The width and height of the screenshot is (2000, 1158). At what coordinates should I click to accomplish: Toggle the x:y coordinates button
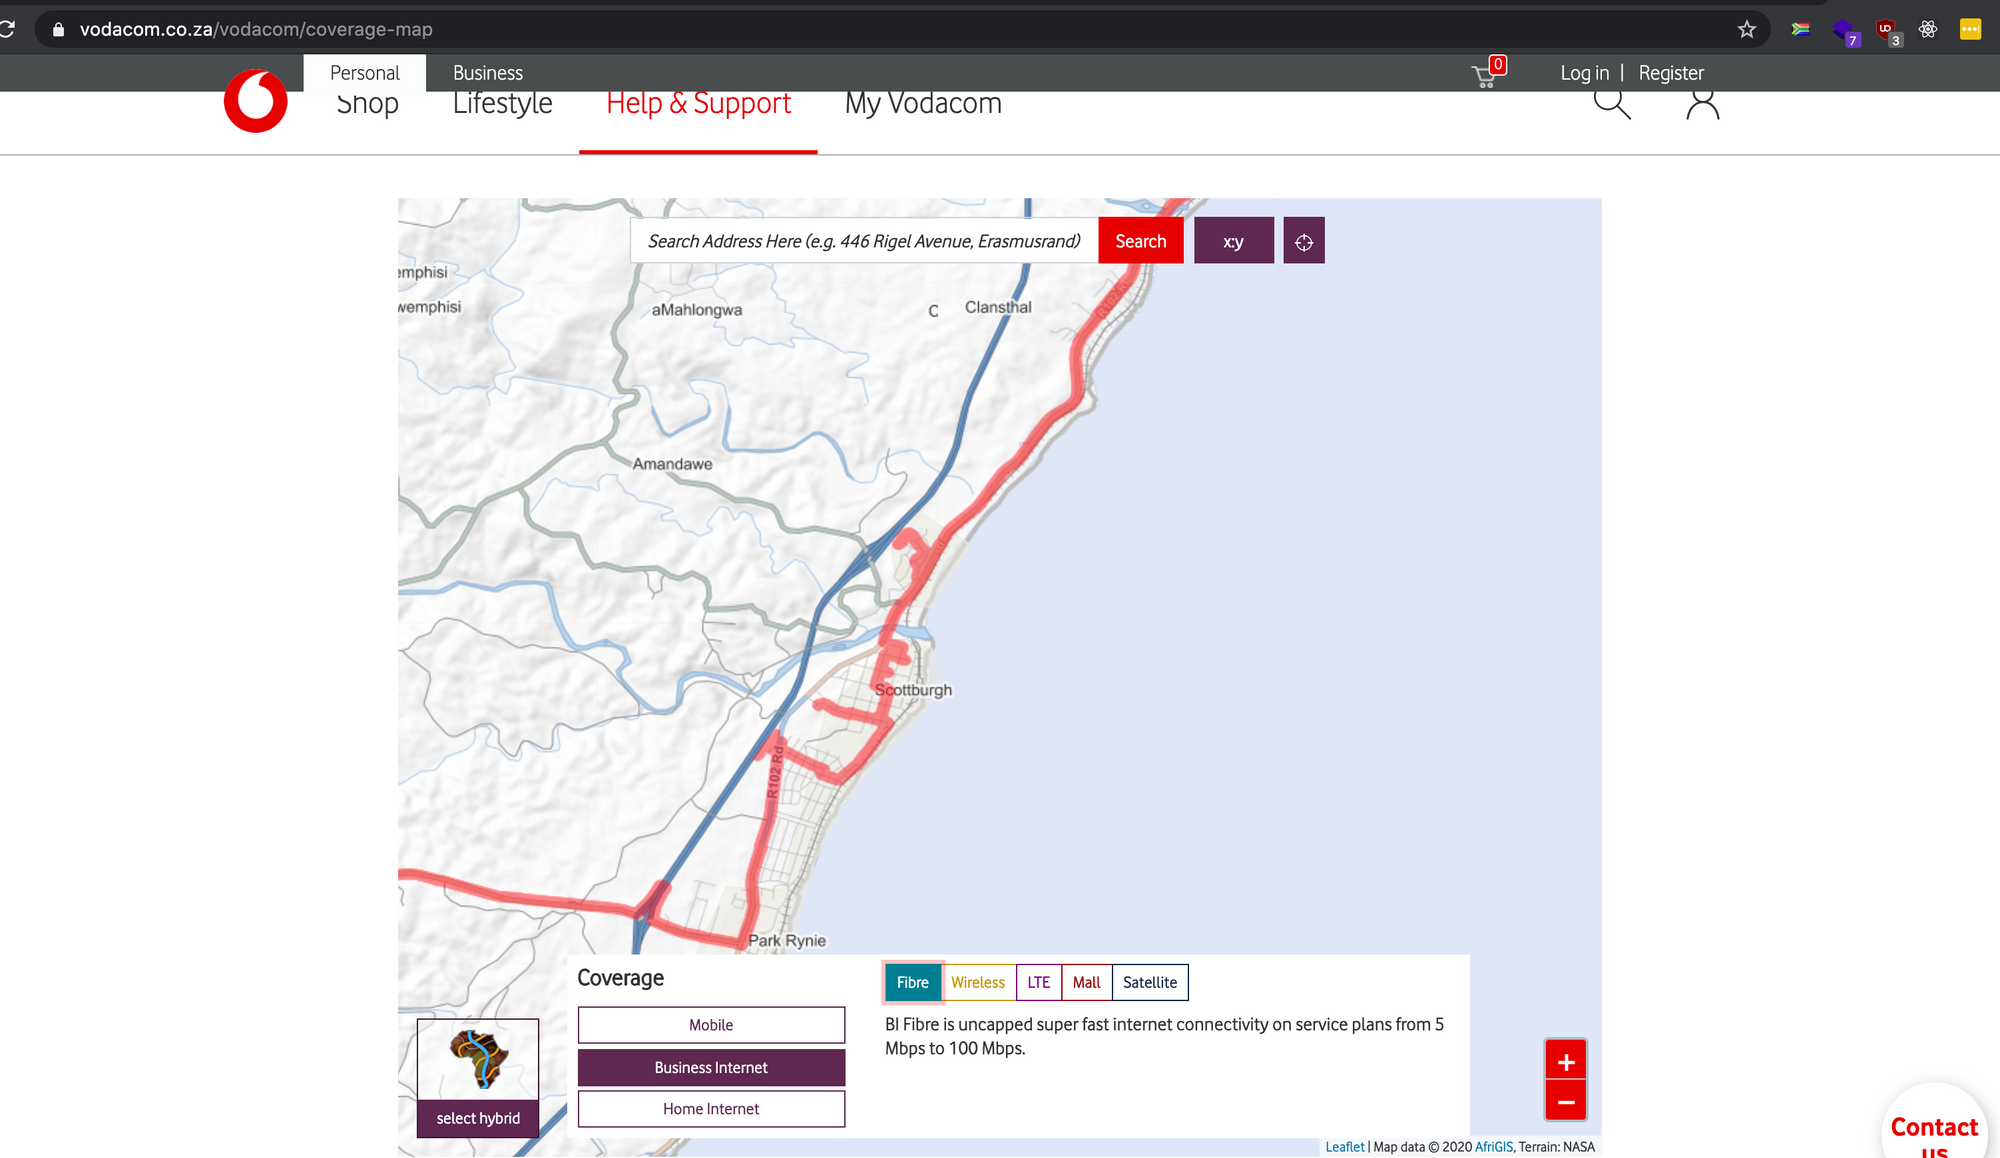1233,241
